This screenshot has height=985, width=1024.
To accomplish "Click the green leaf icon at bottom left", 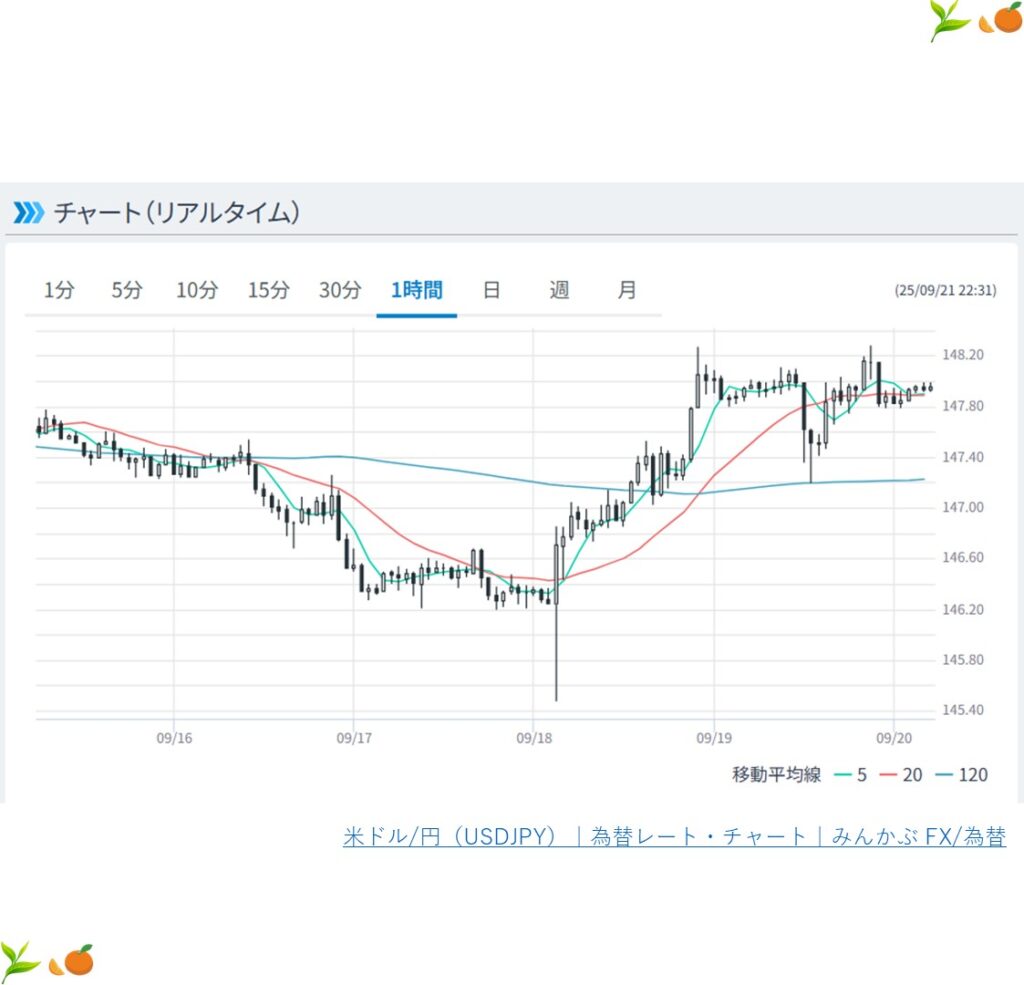I will (20, 960).
